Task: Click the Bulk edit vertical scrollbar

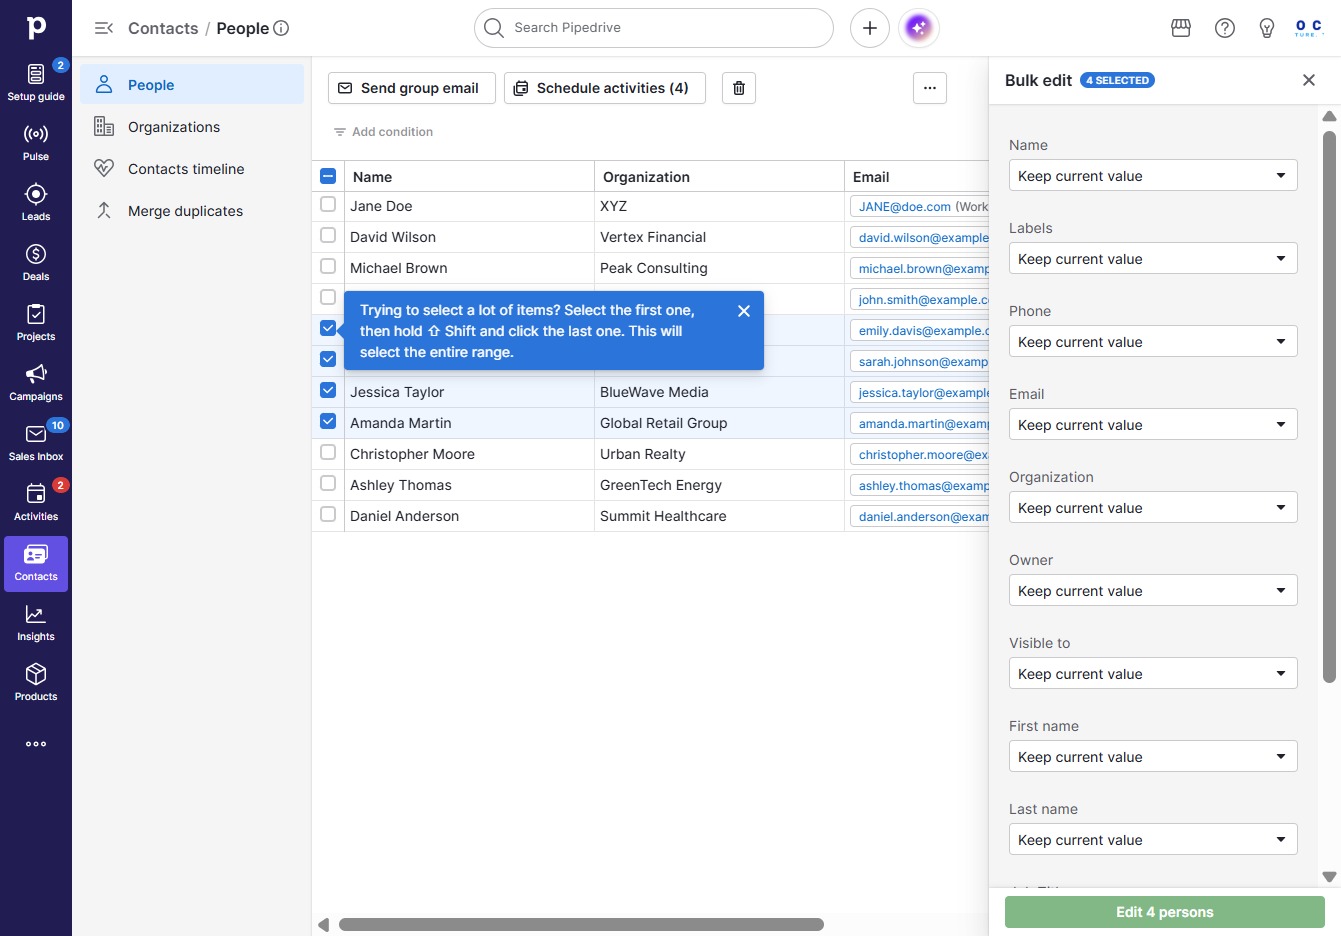Action: tap(1329, 407)
